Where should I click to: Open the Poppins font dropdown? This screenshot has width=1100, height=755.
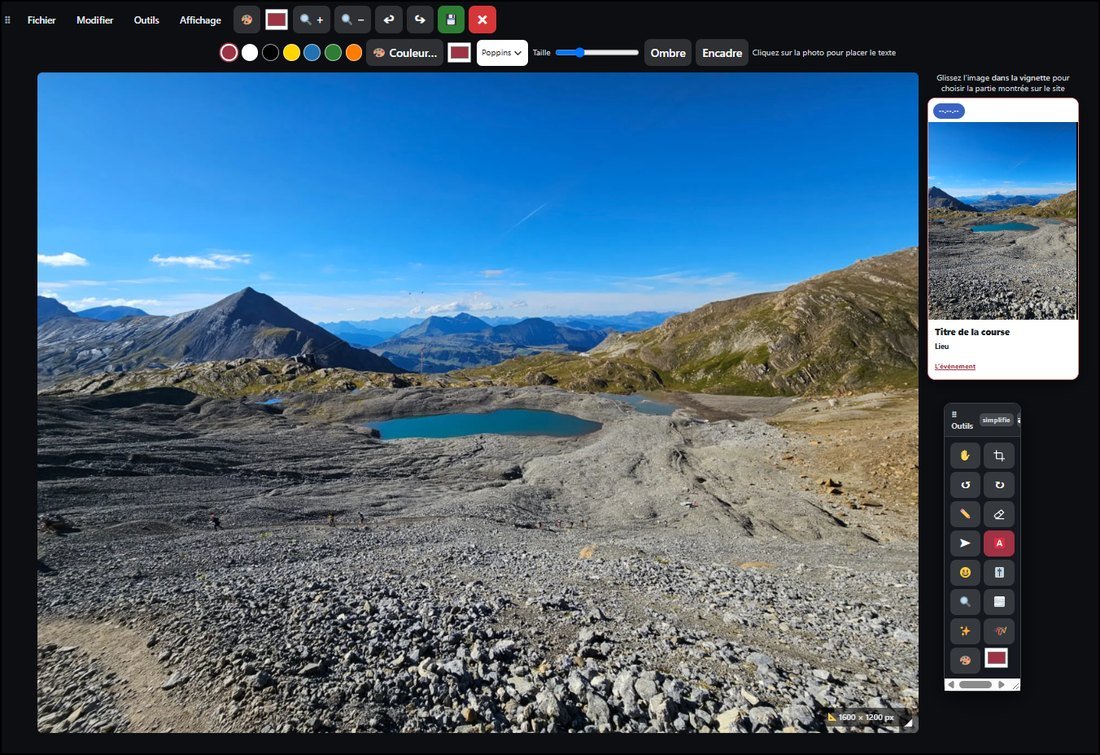[x=502, y=53]
